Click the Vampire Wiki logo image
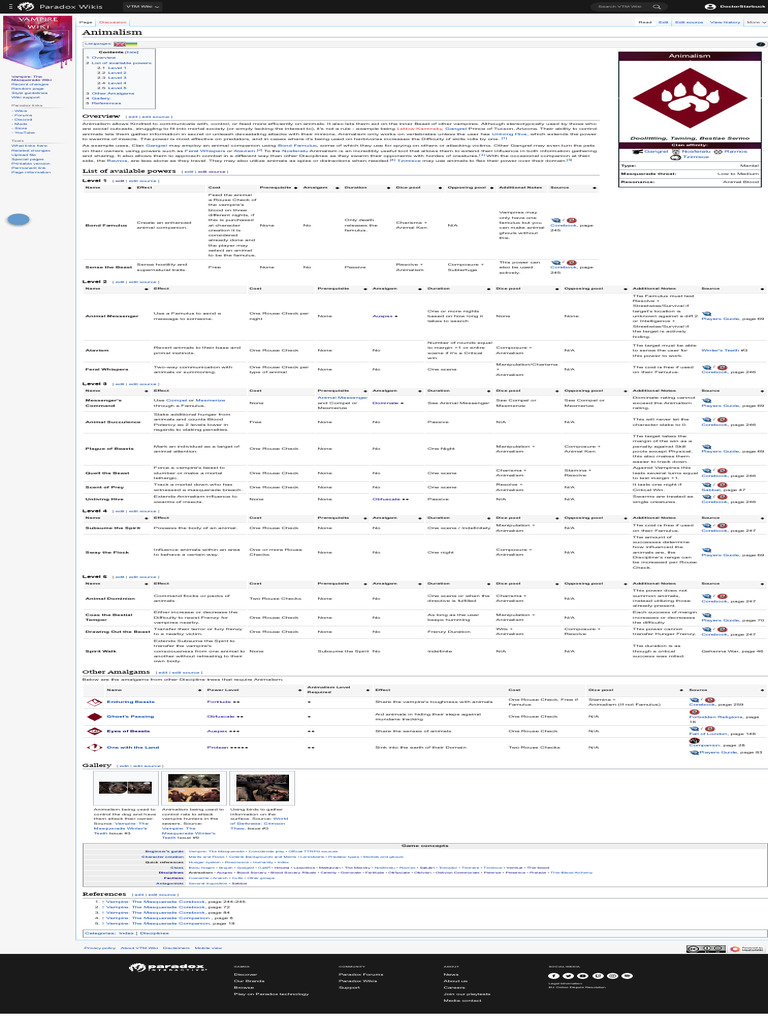768x1024 pixels. tap(38, 43)
